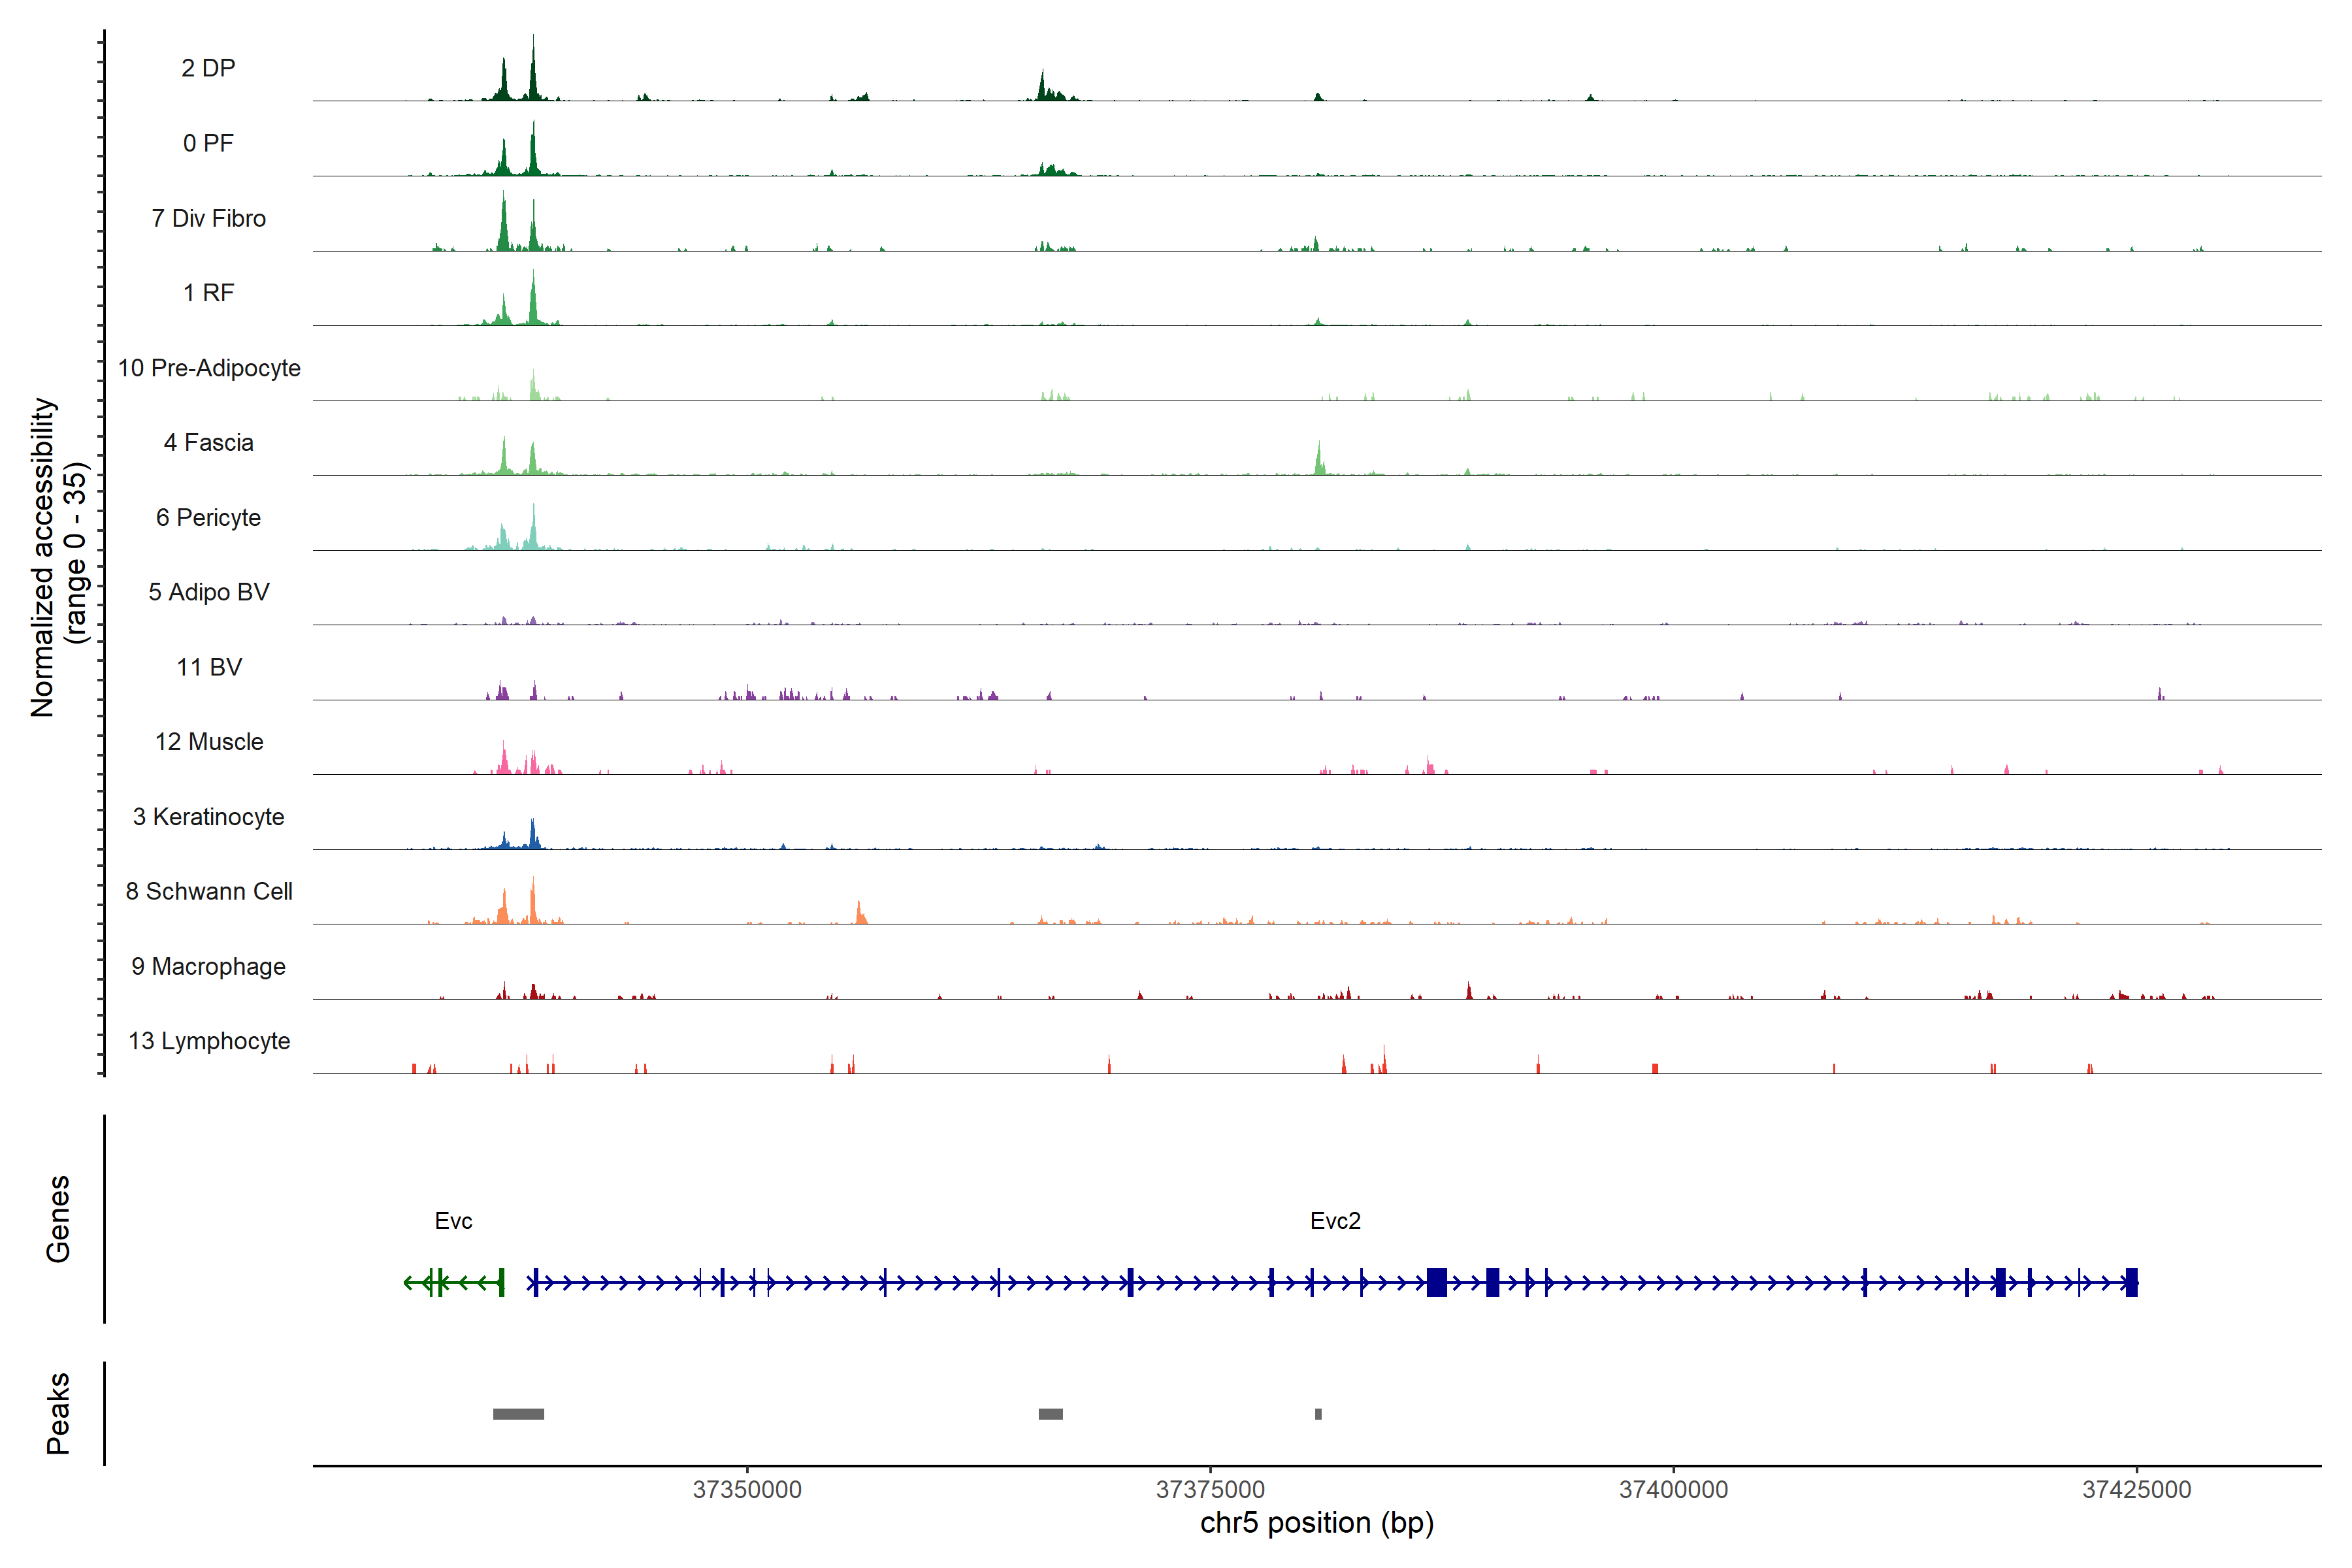2352x1568 pixels.
Task: Click the 4 Fascia track label
Action: coord(208,442)
